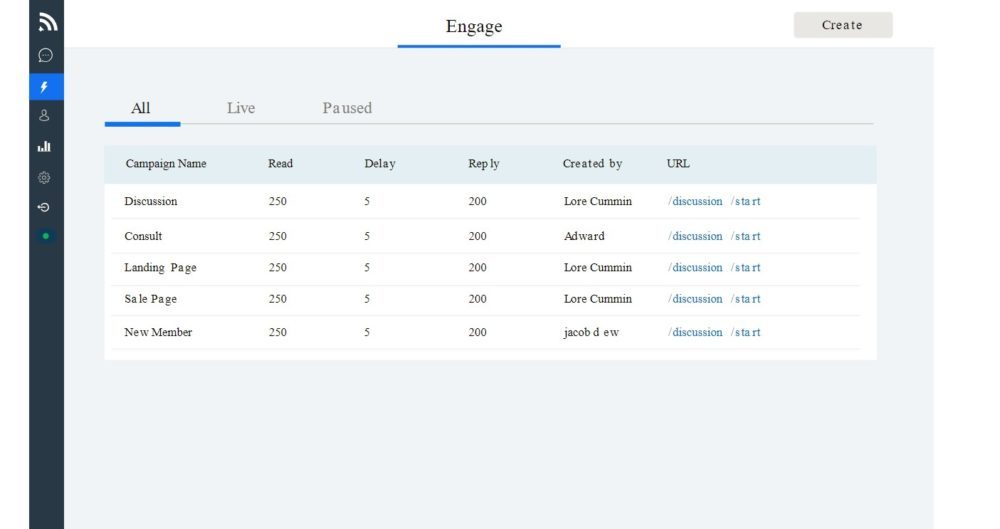Select the Sale Page campaign name
Screen dimensions: 1000x529
point(150,299)
